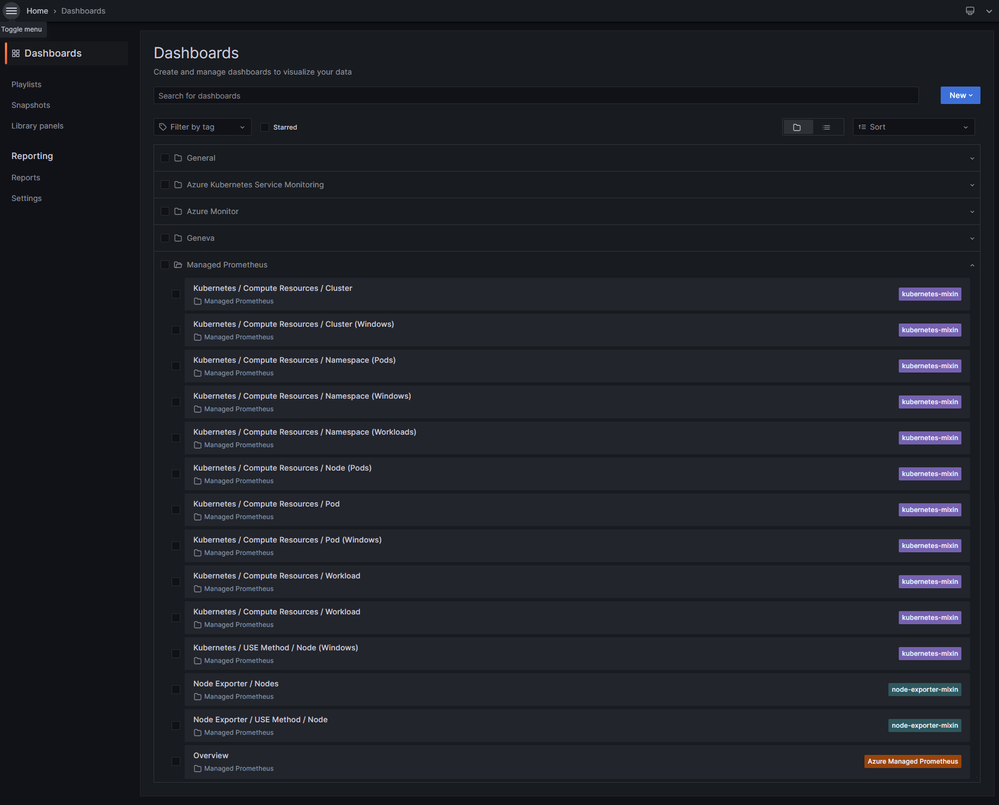
Task: Focus the Search for dashboards field
Action: coord(535,96)
